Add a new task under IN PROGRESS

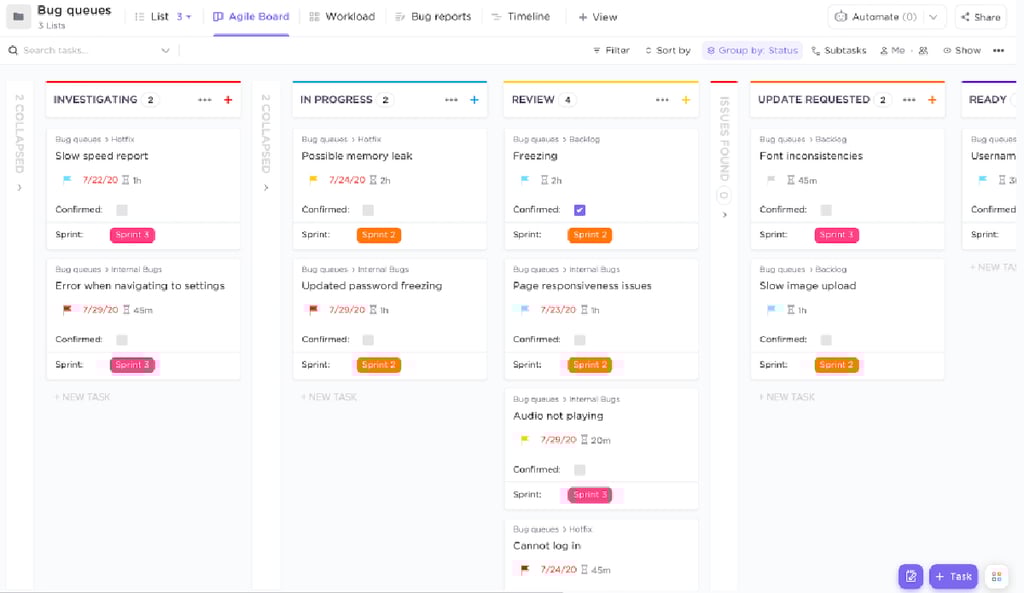329,397
